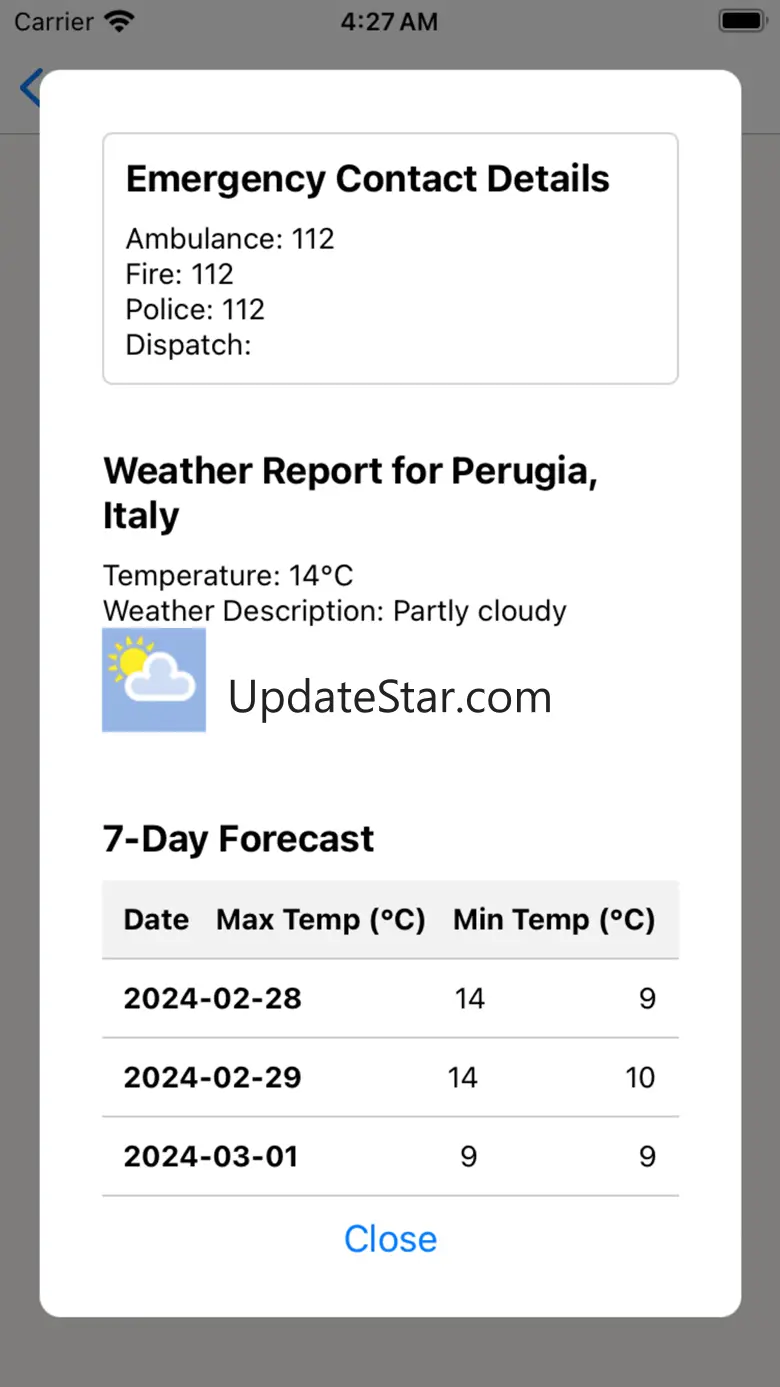Viewport: 780px width, 1387px height.
Task: Select the Date column header
Action: coord(156,920)
